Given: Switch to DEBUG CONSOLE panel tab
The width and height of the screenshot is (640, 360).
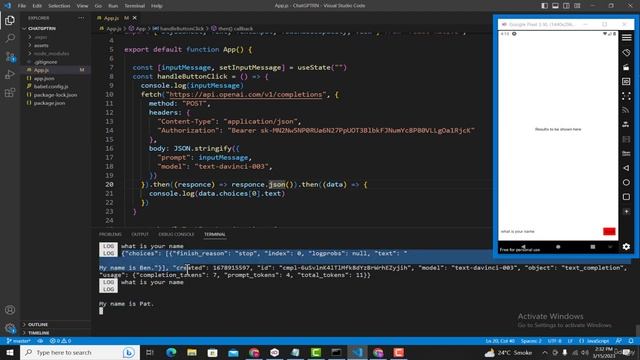Looking at the screenshot, I should [176, 234].
